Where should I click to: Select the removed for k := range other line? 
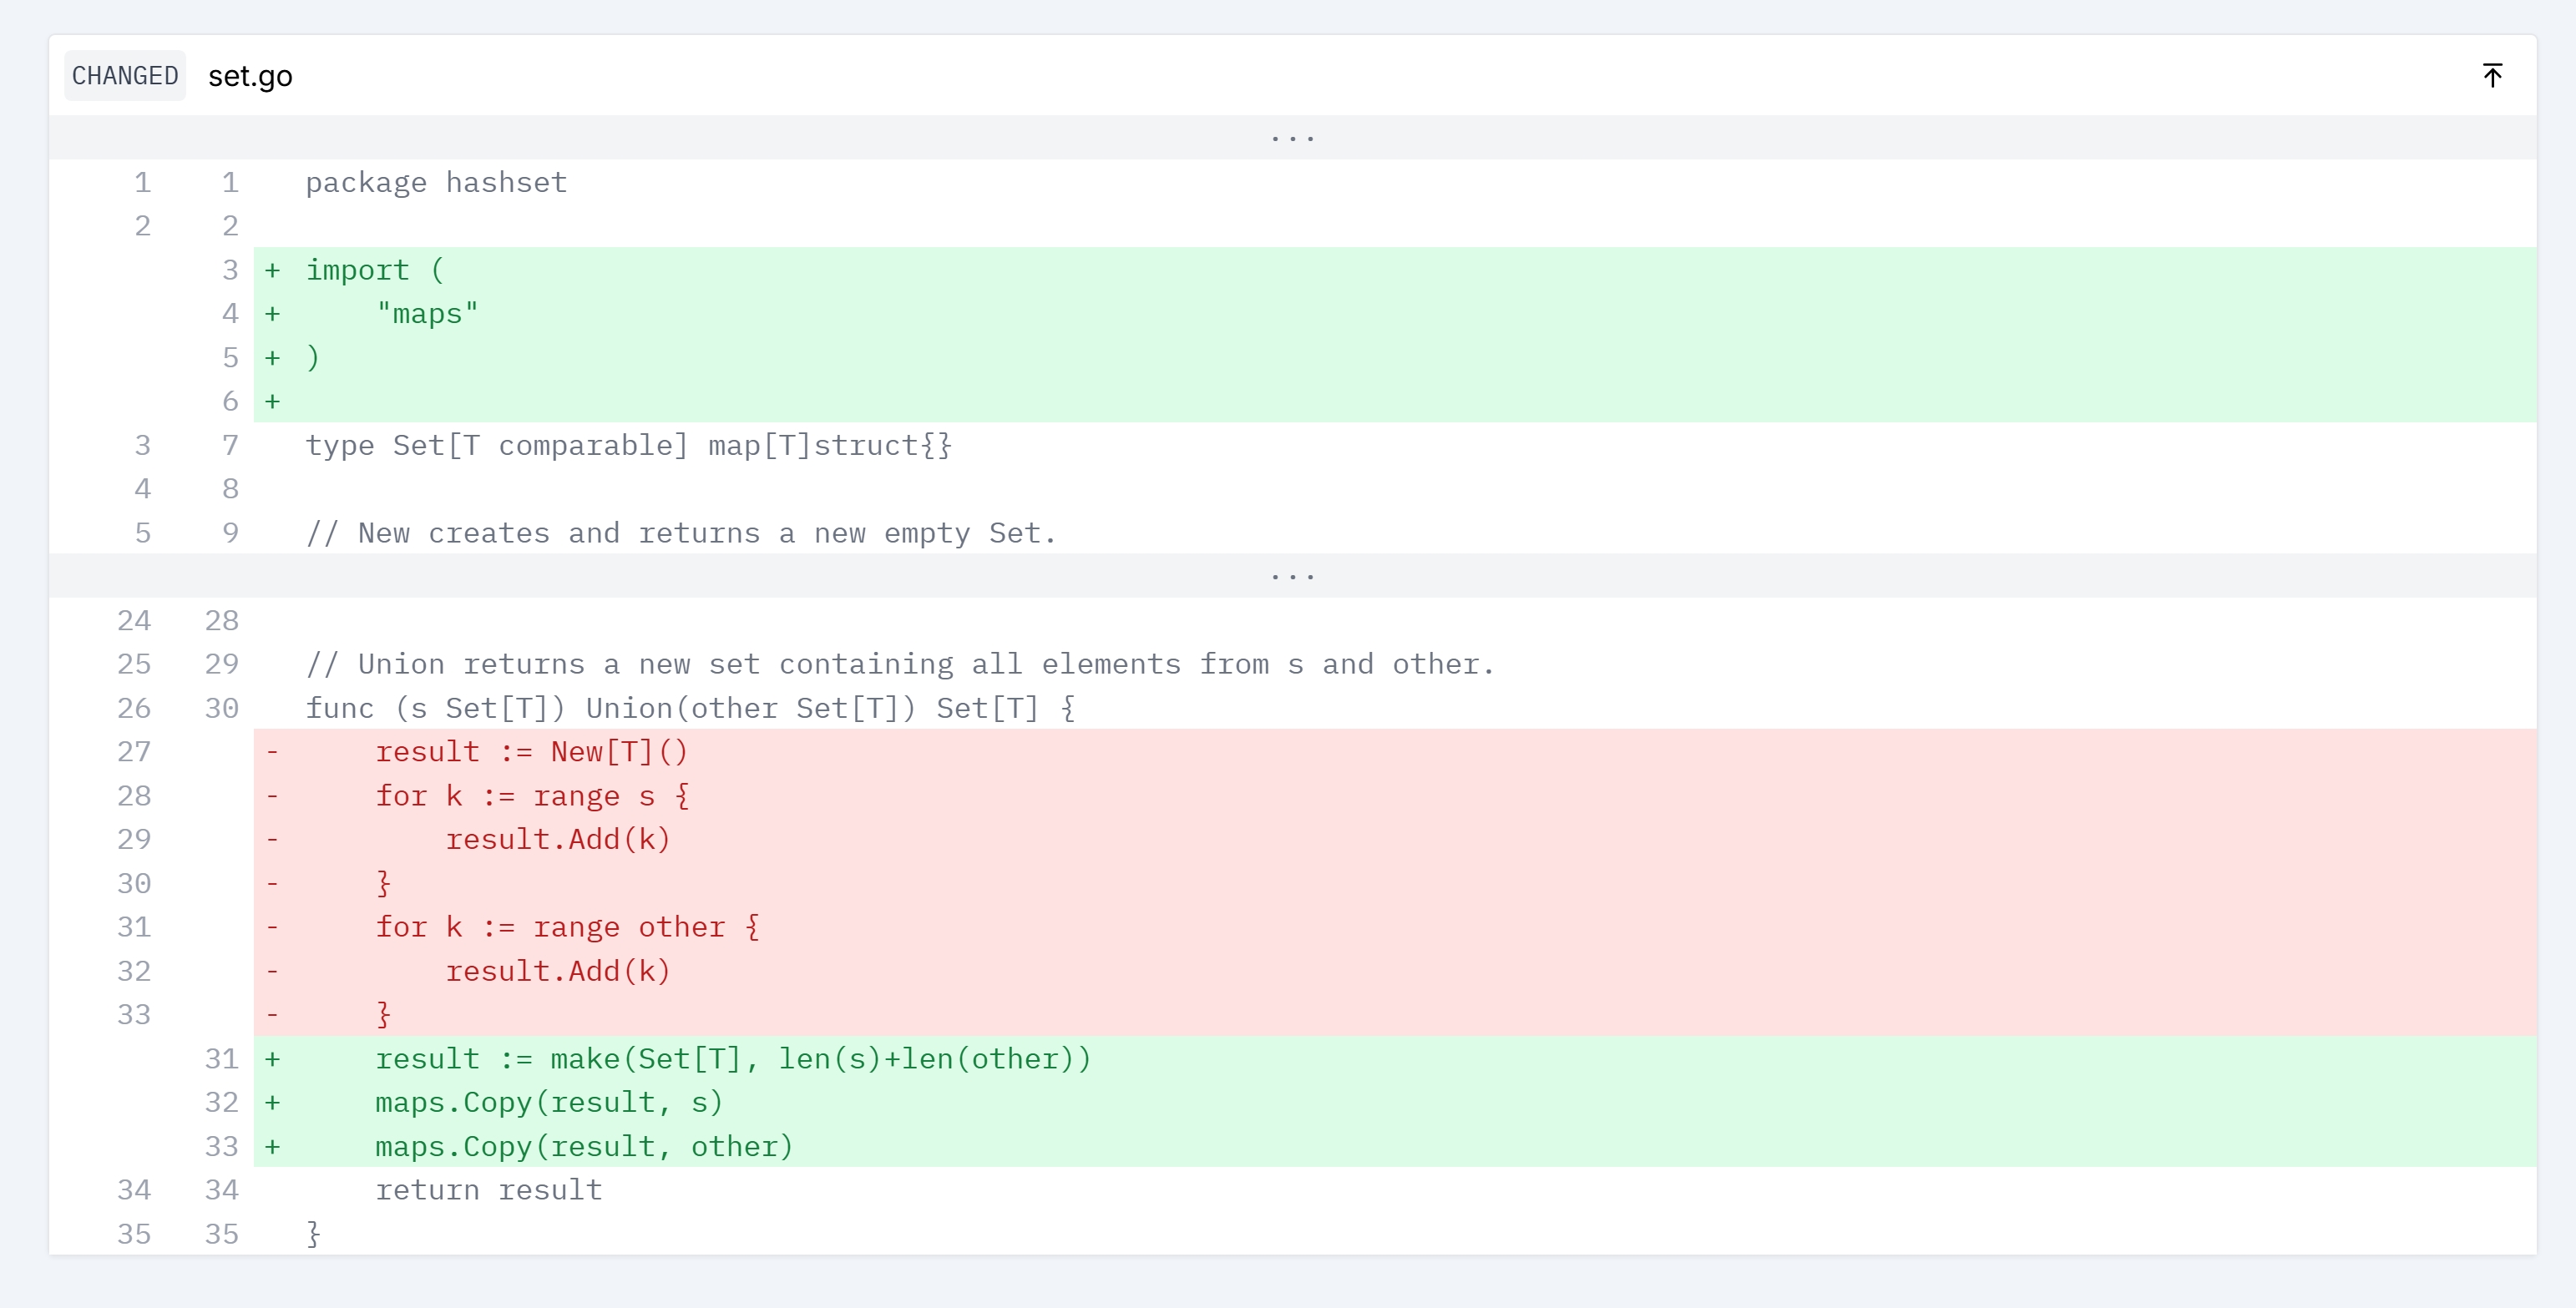[x=567, y=927]
